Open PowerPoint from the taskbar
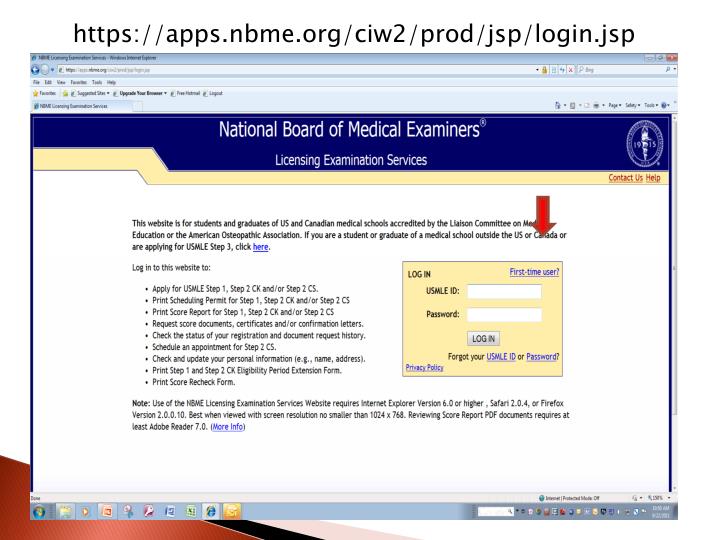Screen dimensions: 720x540 click(x=107, y=511)
